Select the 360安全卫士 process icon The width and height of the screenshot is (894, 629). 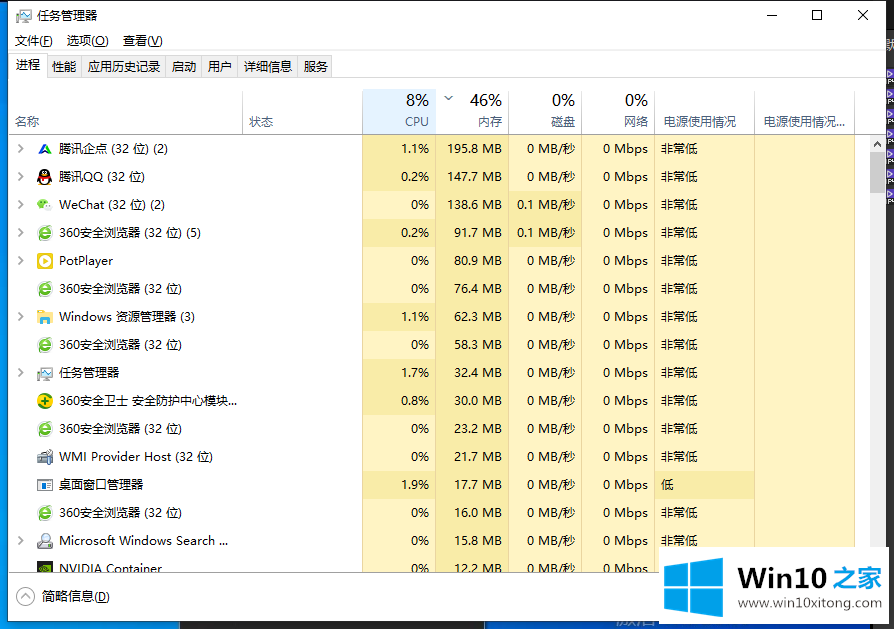(x=44, y=401)
